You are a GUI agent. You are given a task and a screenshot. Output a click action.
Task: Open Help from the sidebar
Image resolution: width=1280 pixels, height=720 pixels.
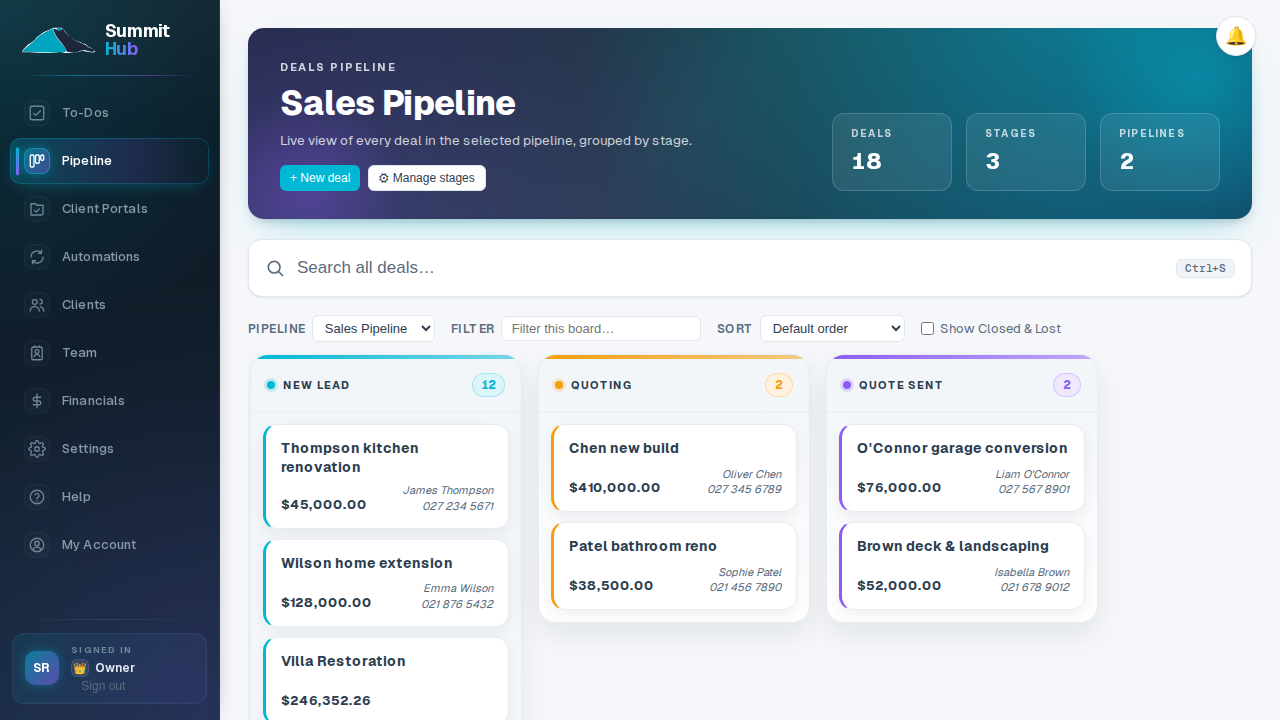point(109,497)
